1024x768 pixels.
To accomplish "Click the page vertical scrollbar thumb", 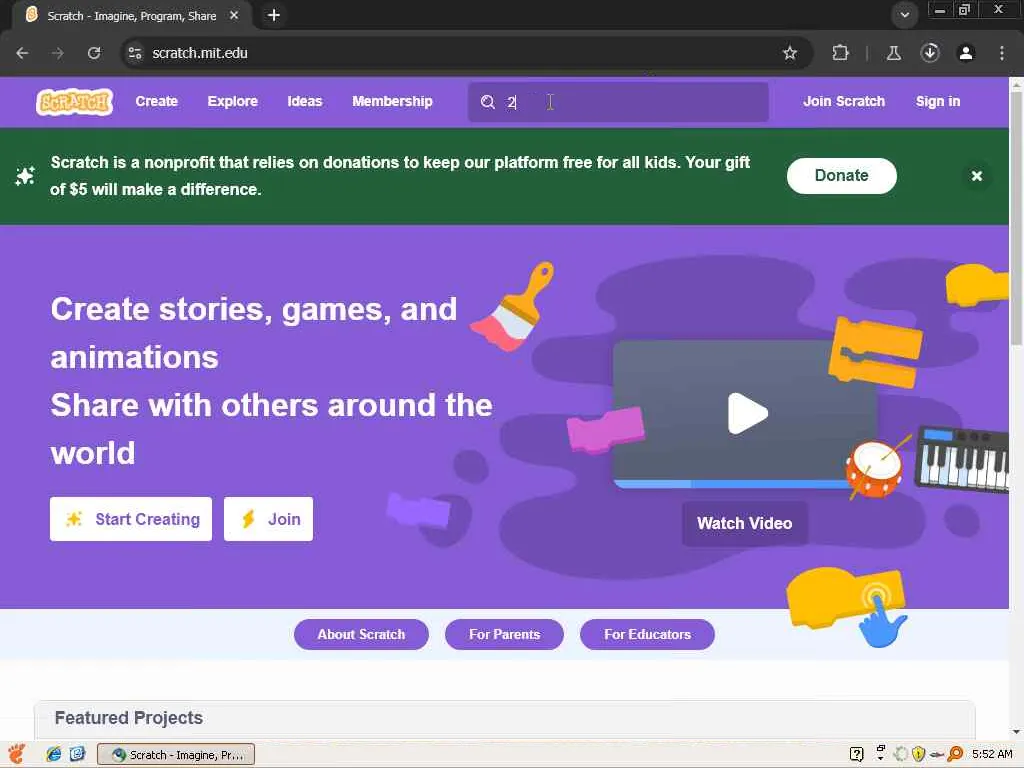I will click(x=1016, y=217).
